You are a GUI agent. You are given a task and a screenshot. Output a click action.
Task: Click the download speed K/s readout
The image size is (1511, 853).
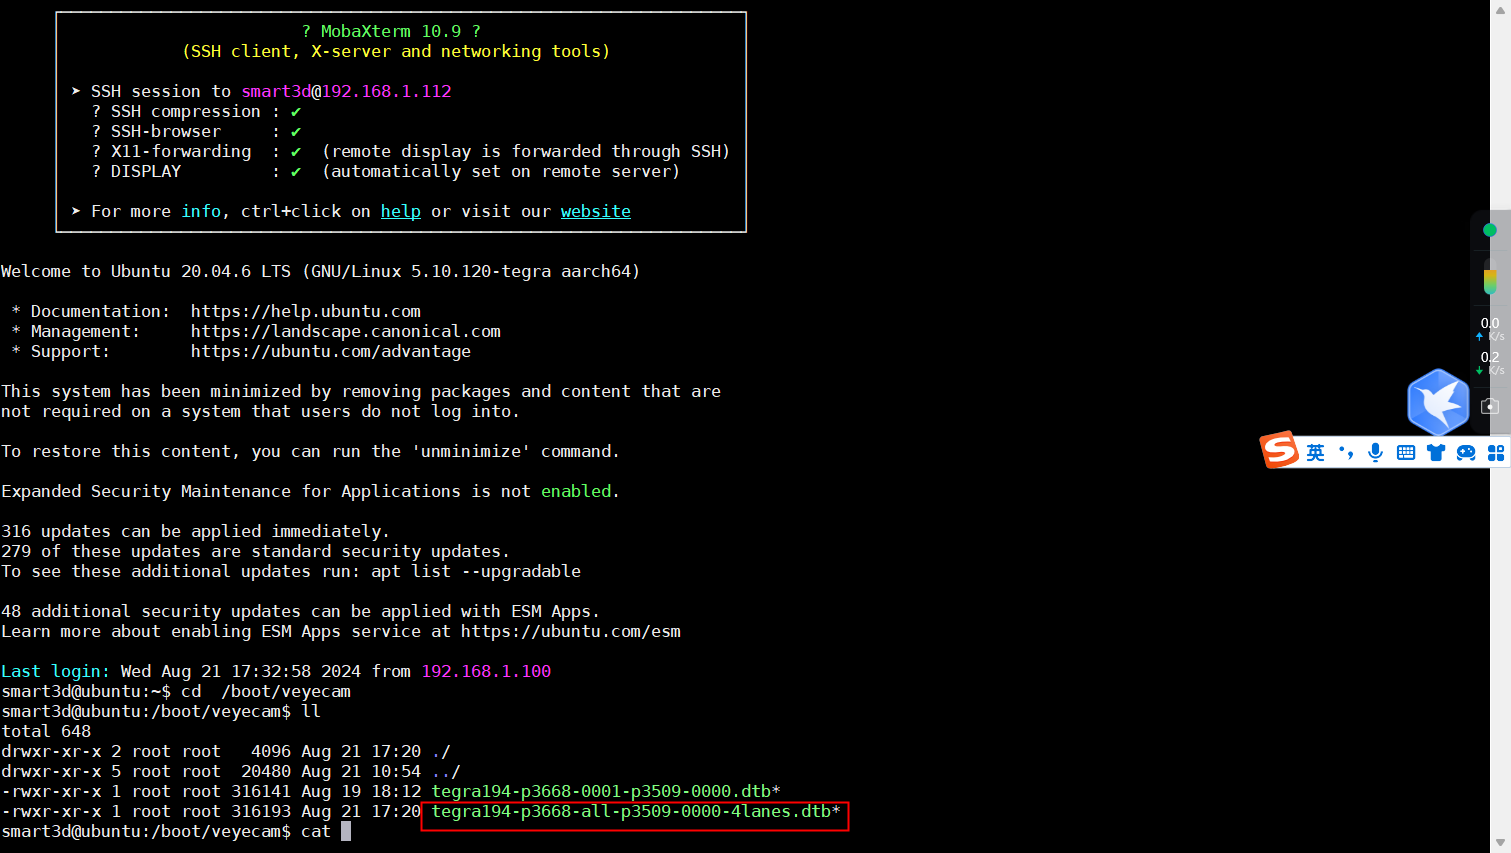(x=1489, y=363)
